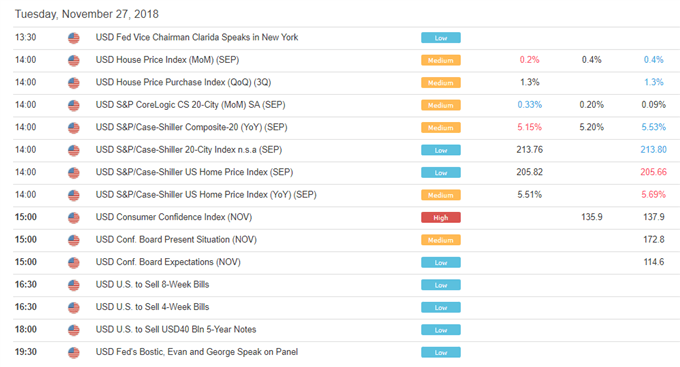
Task: Click flag icon beside House Price Index (MoM)
Action: coord(74,60)
